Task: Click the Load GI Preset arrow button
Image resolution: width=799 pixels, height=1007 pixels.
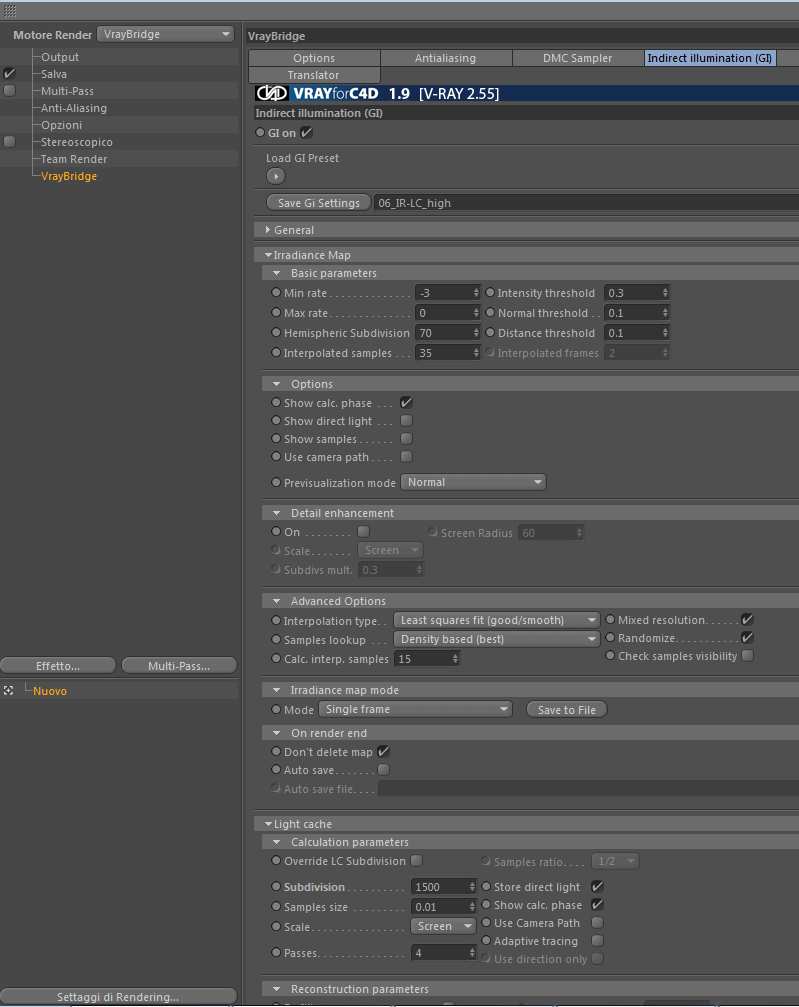Action: (x=276, y=176)
